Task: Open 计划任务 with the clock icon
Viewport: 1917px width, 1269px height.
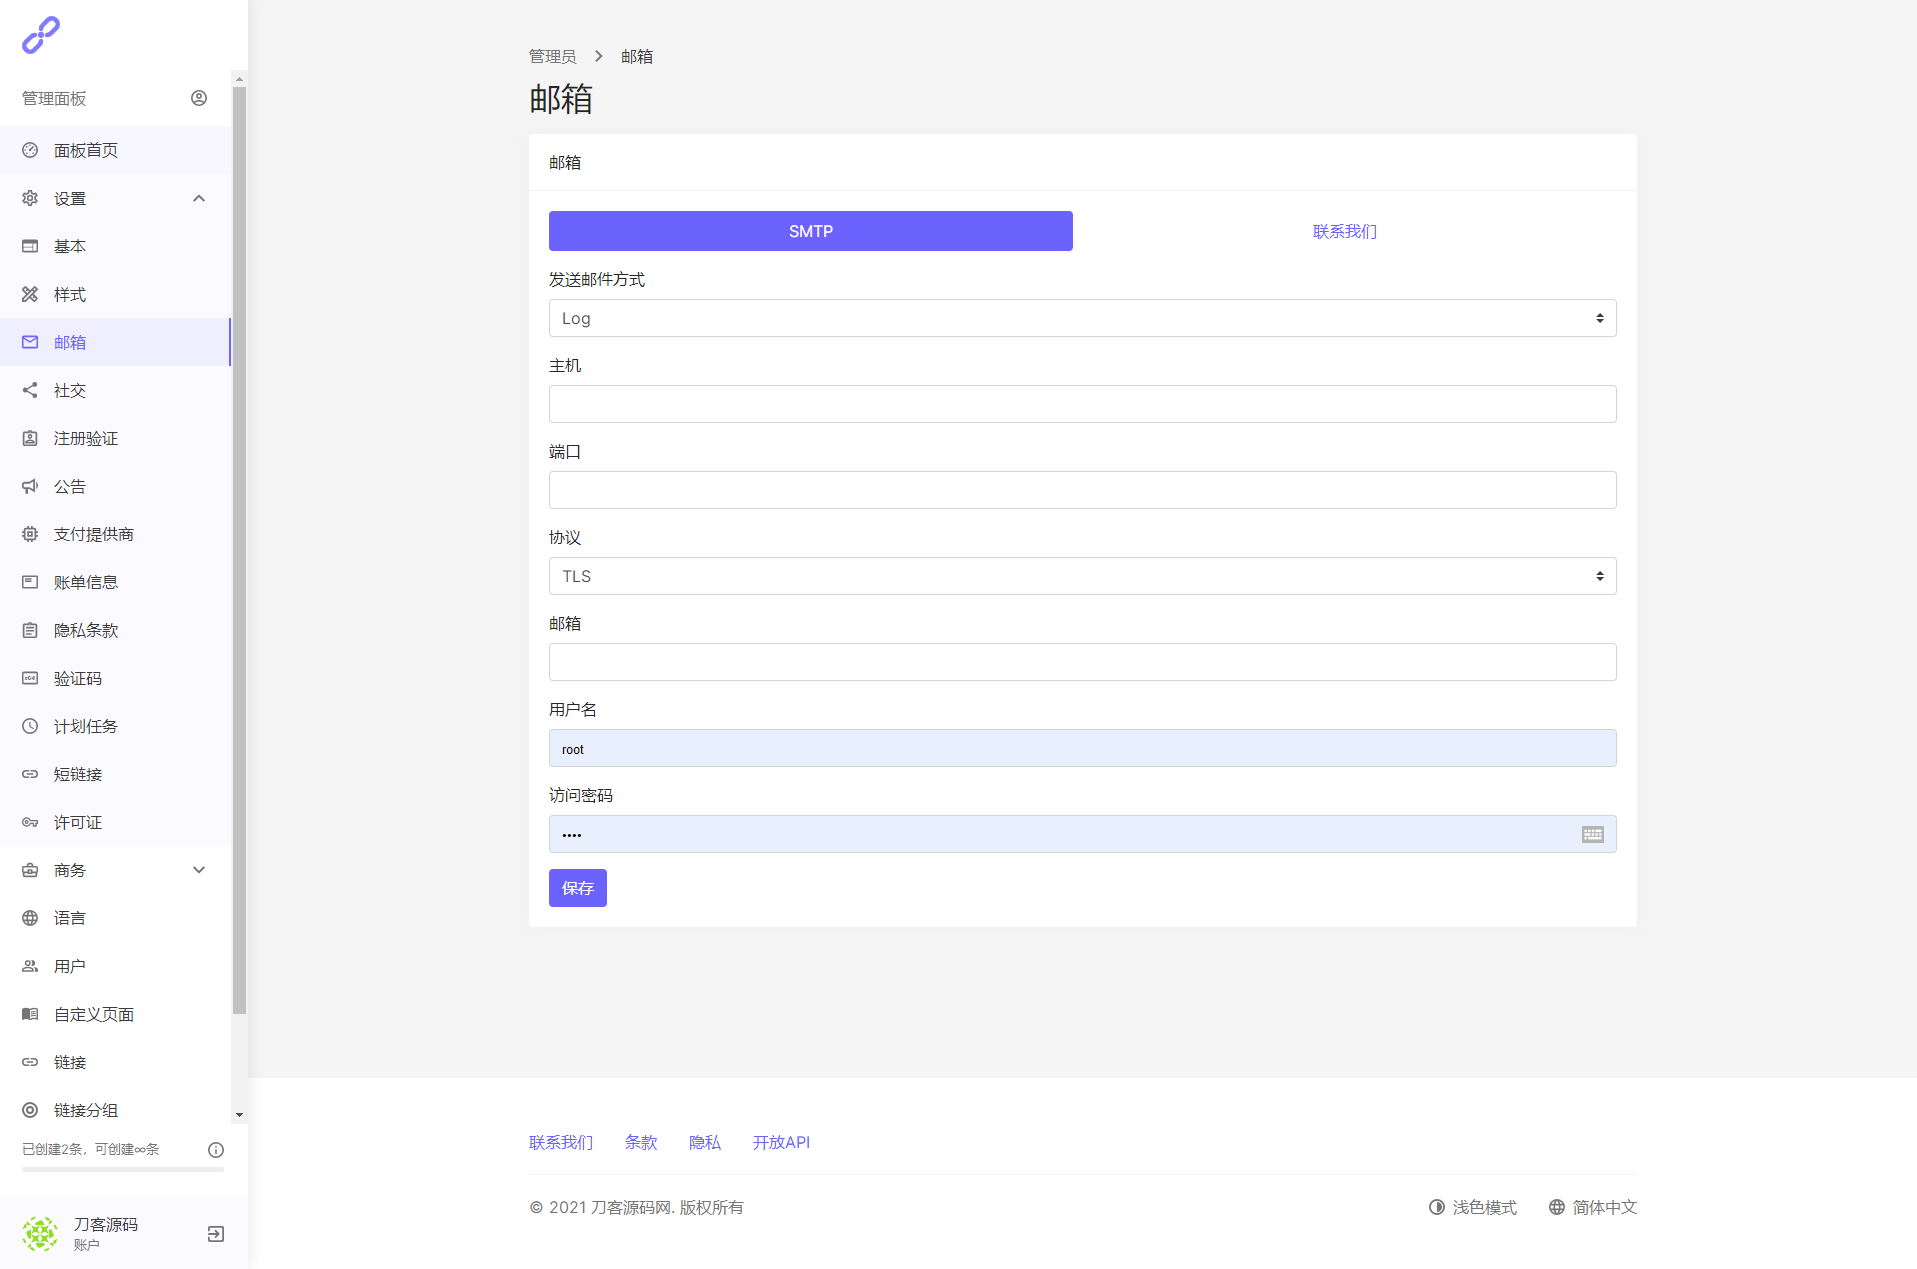Action: pos(85,726)
